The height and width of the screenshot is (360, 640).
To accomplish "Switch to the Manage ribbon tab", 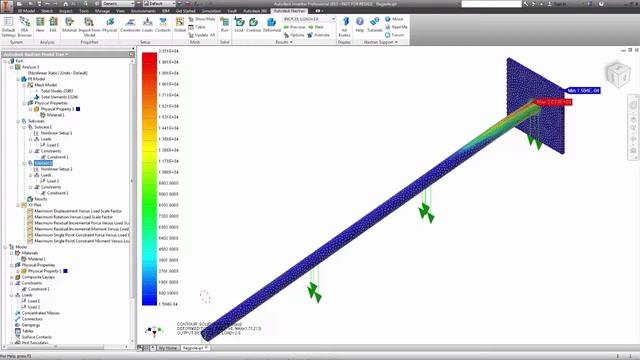I will (102, 11).
